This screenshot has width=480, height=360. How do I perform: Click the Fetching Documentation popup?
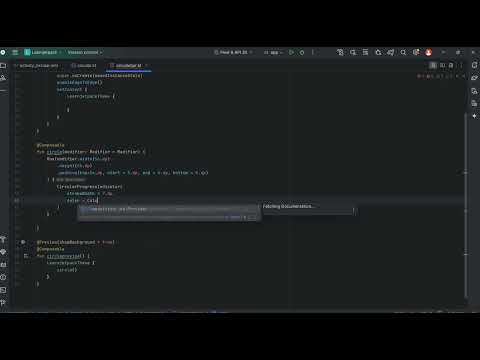(308, 210)
